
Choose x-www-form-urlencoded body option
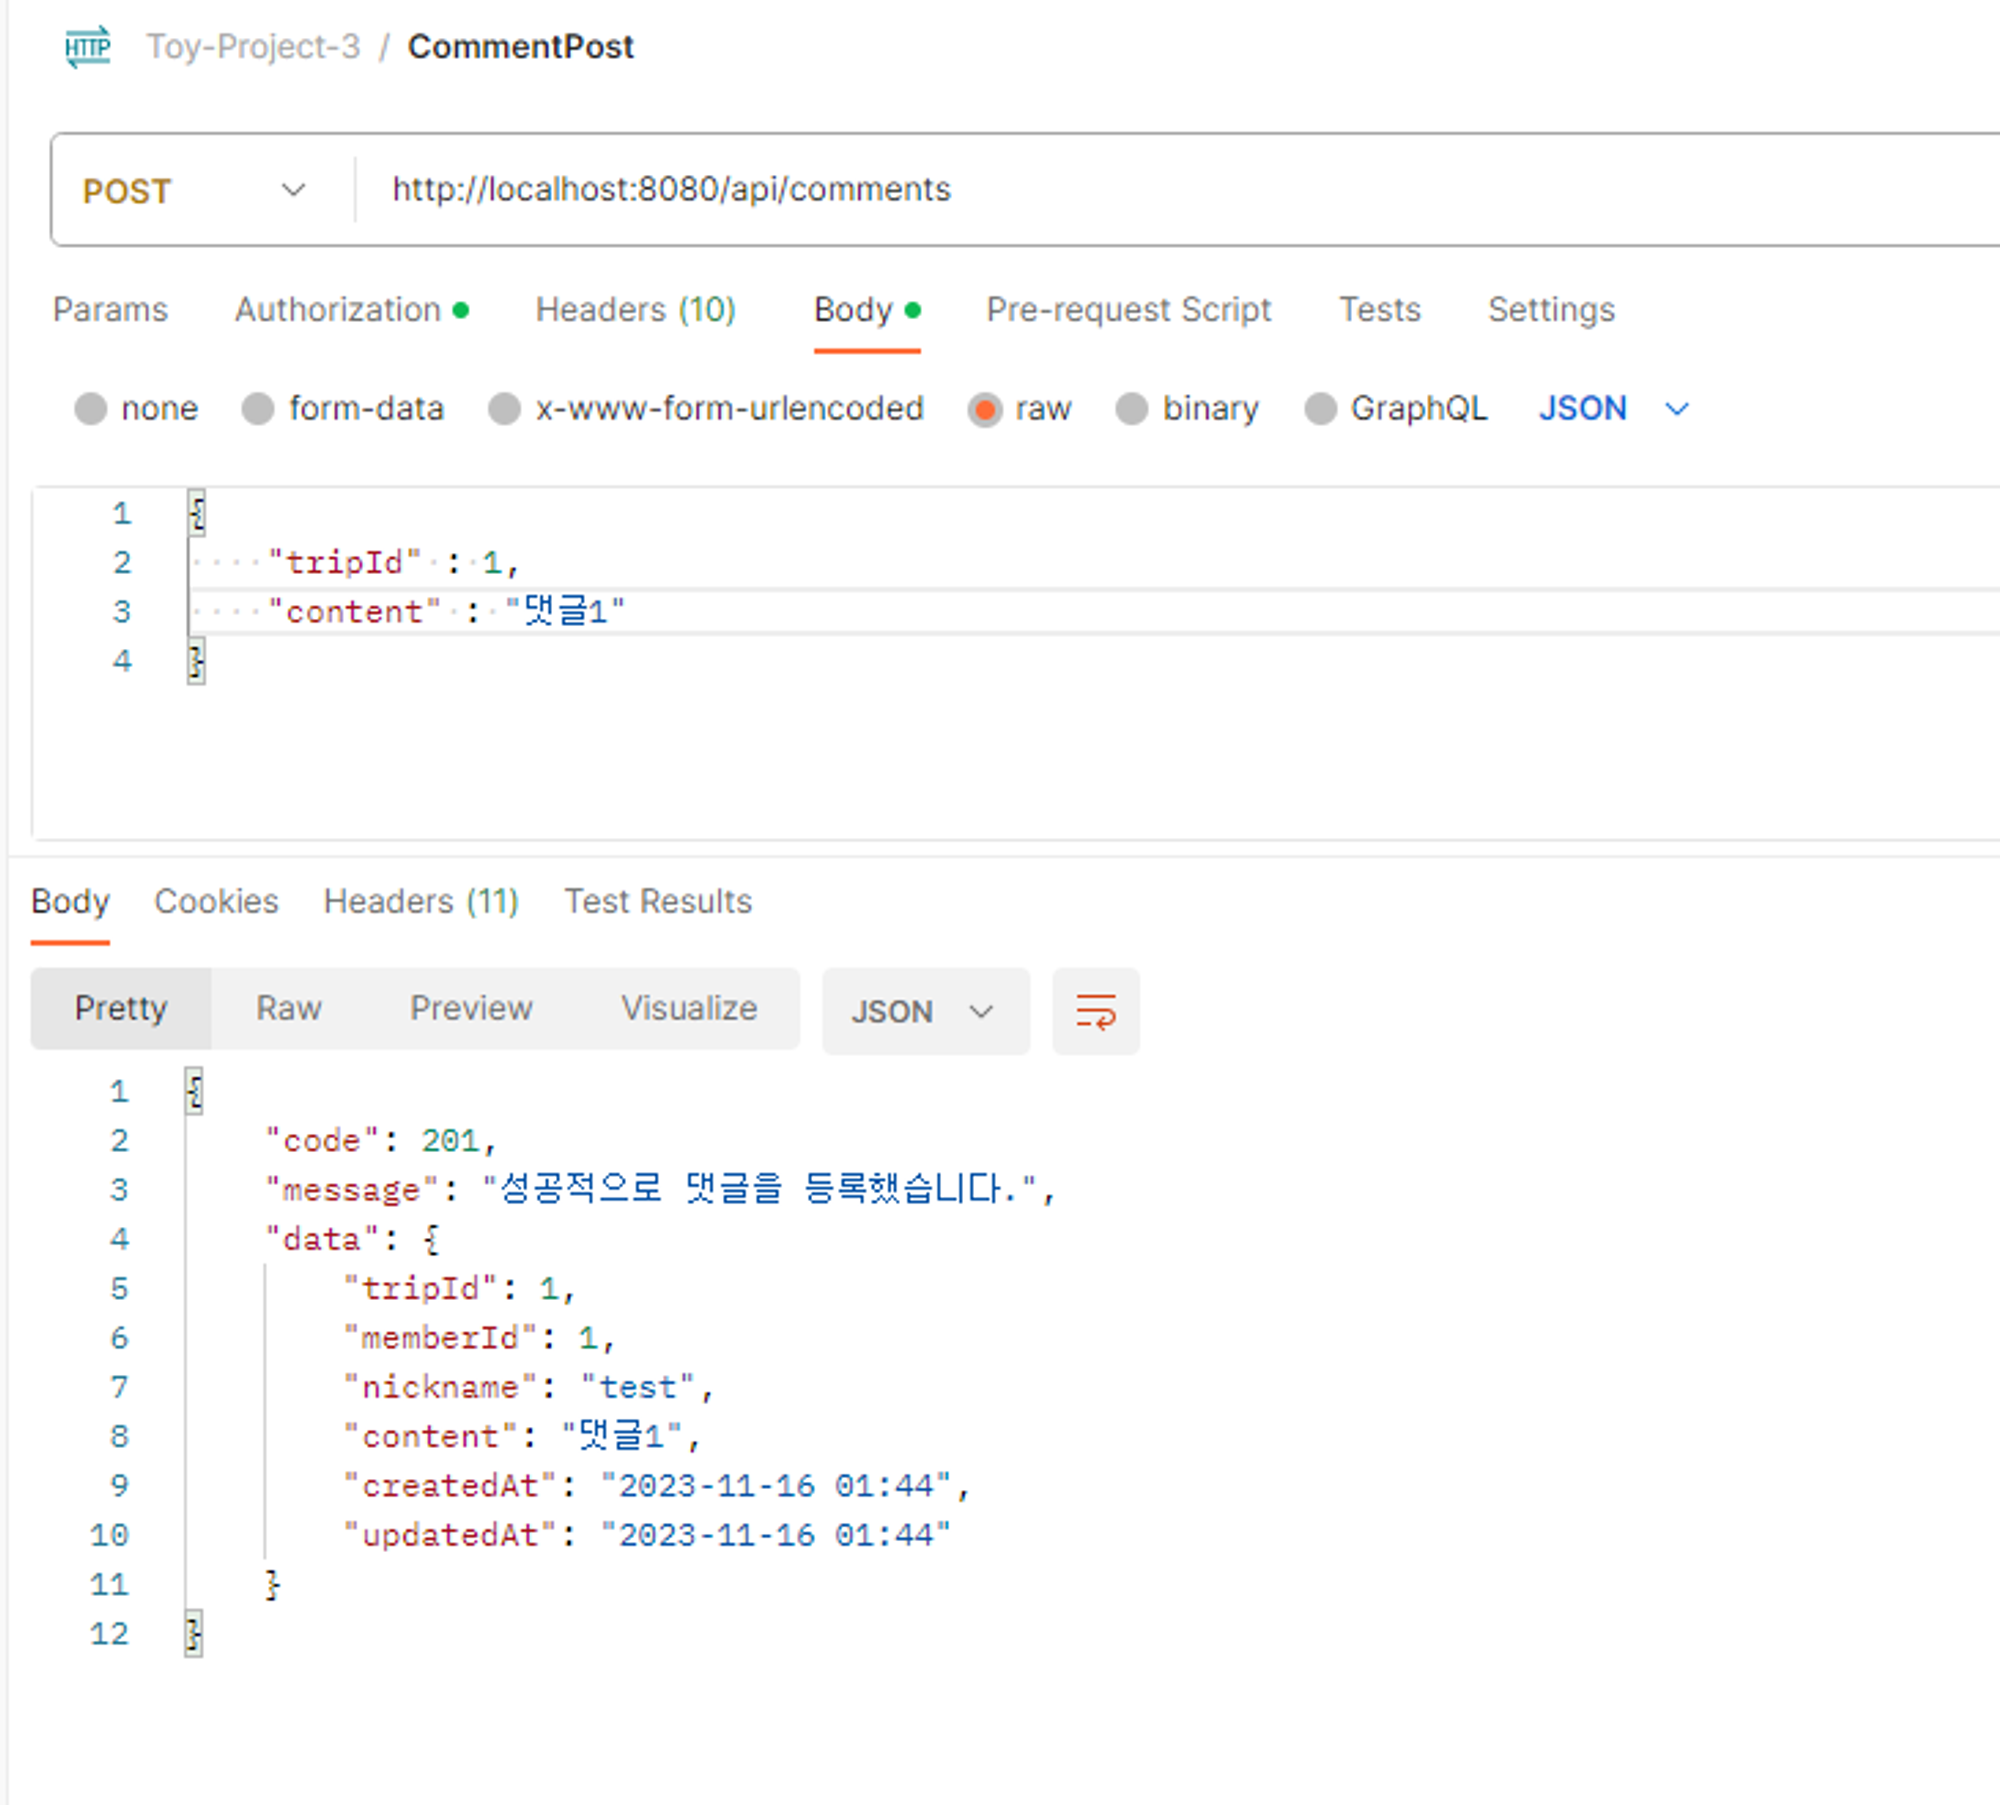tap(505, 409)
